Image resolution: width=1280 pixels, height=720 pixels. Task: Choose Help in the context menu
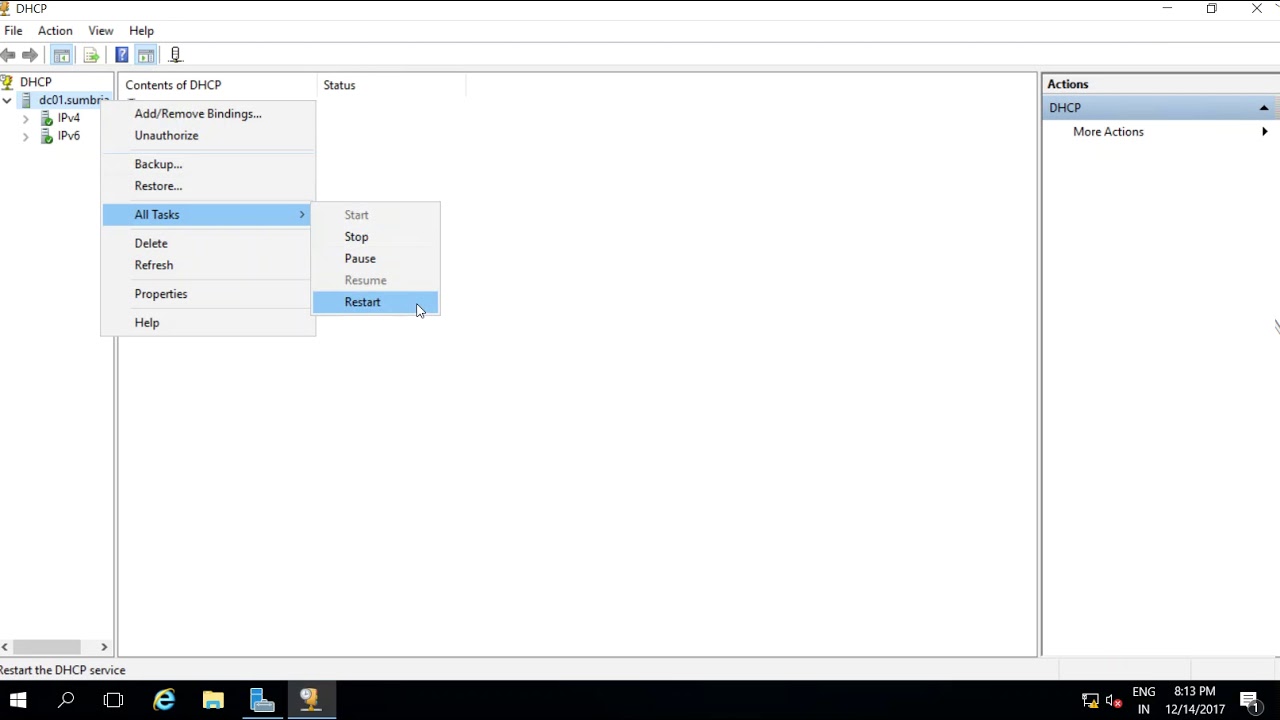coord(208,323)
